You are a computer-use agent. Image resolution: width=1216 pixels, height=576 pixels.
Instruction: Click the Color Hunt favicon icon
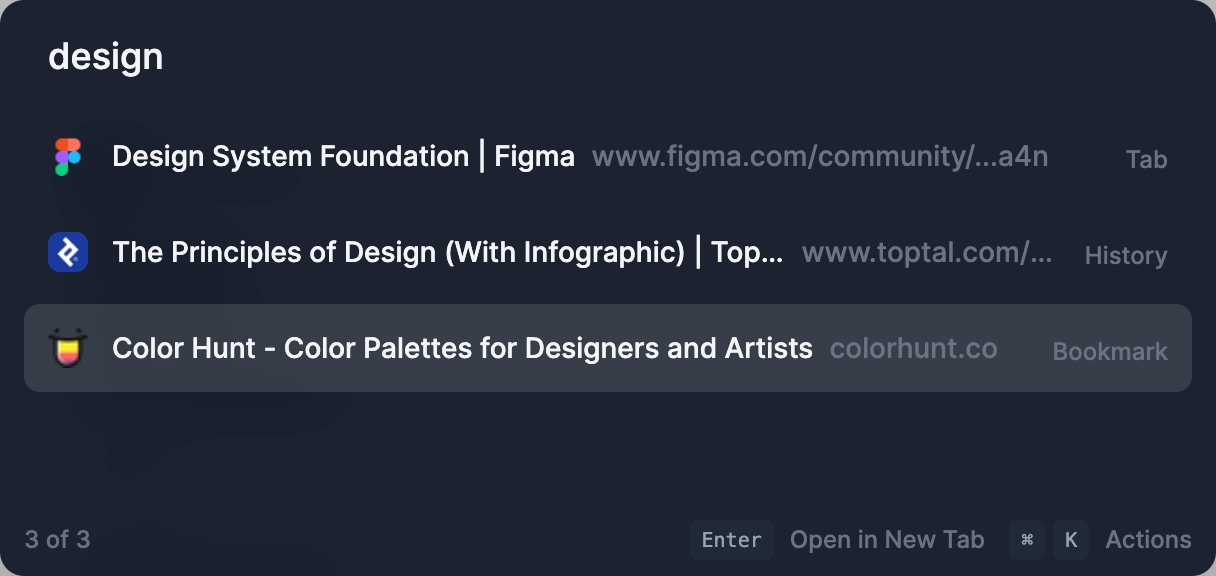(68, 349)
